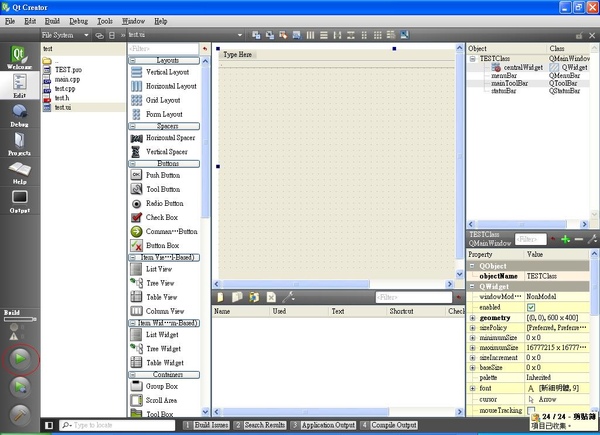The image size is (600, 435).
Task: Show the Application Output pane
Action: (324, 425)
